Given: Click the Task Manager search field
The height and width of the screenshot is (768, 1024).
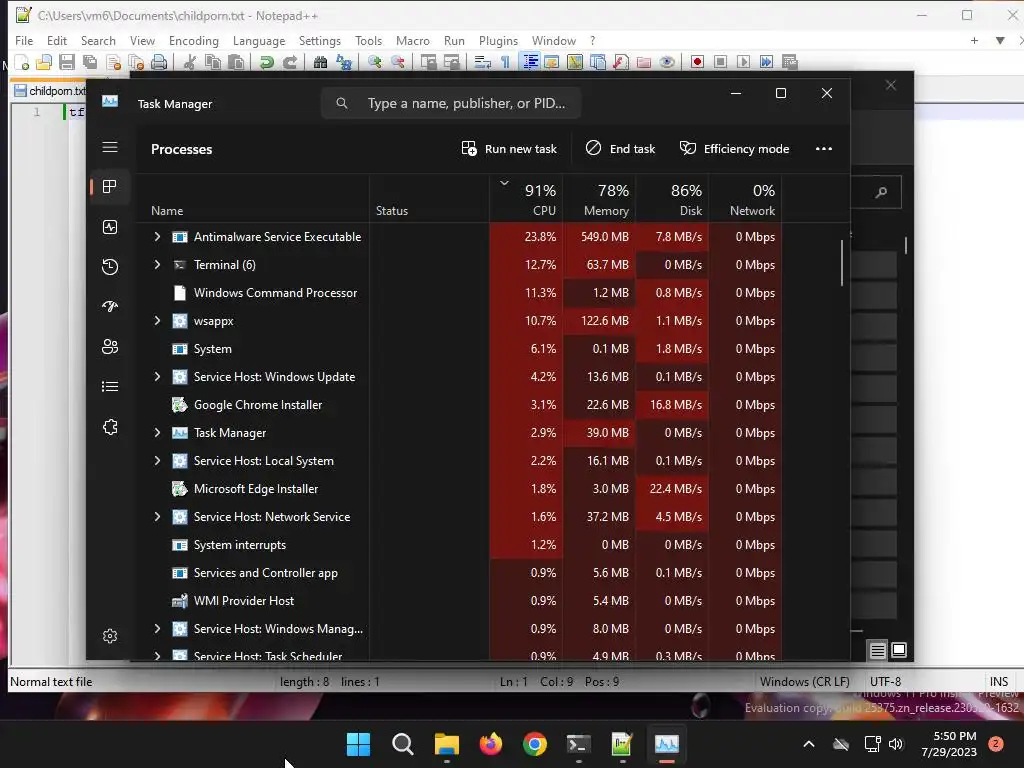Looking at the screenshot, I should [x=451, y=103].
